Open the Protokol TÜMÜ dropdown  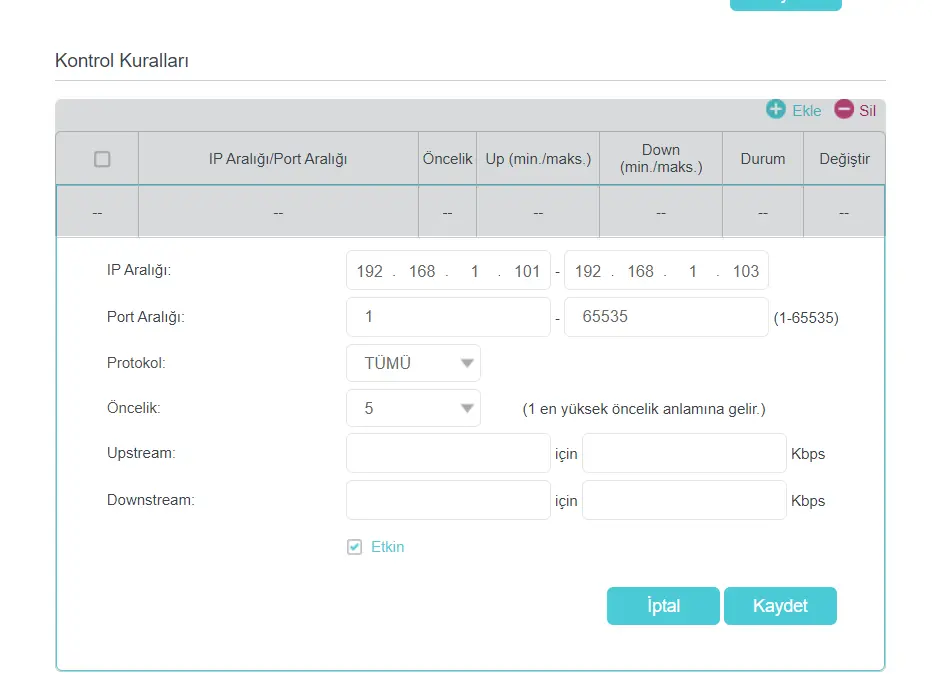pos(414,363)
